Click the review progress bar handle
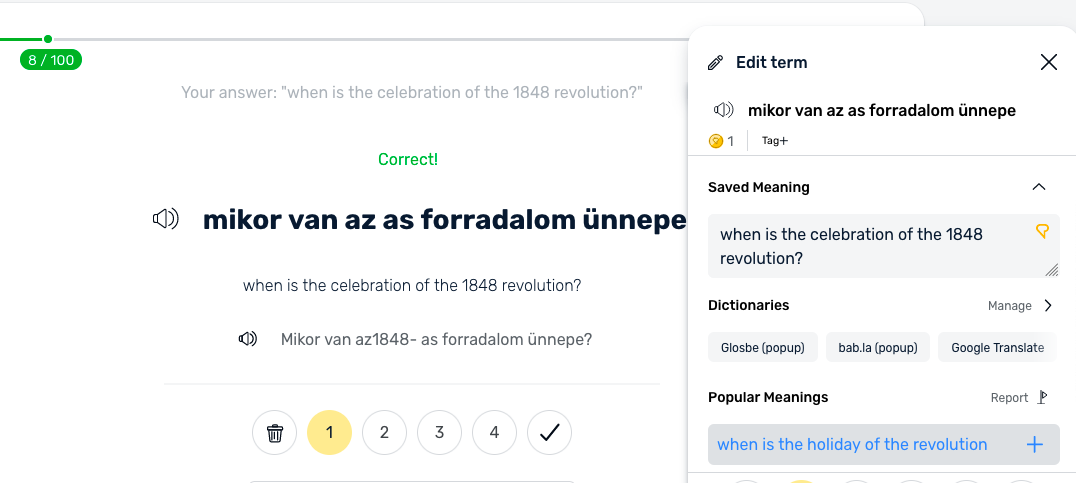1076x483 pixels. coord(47,39)
